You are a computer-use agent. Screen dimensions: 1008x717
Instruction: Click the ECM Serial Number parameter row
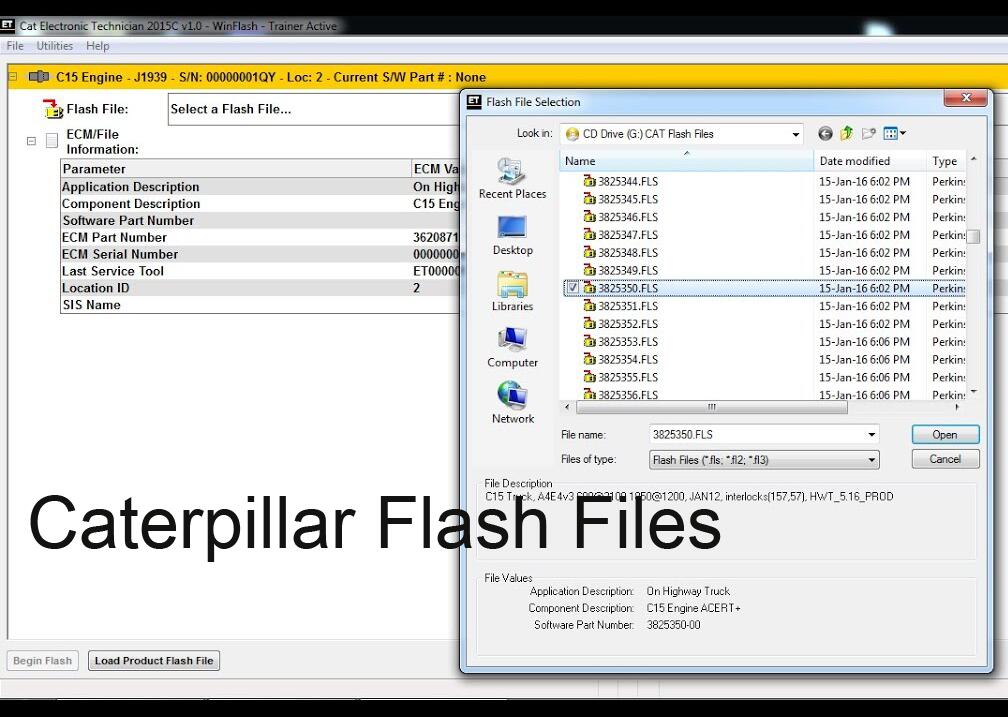[x=260, y=254]
